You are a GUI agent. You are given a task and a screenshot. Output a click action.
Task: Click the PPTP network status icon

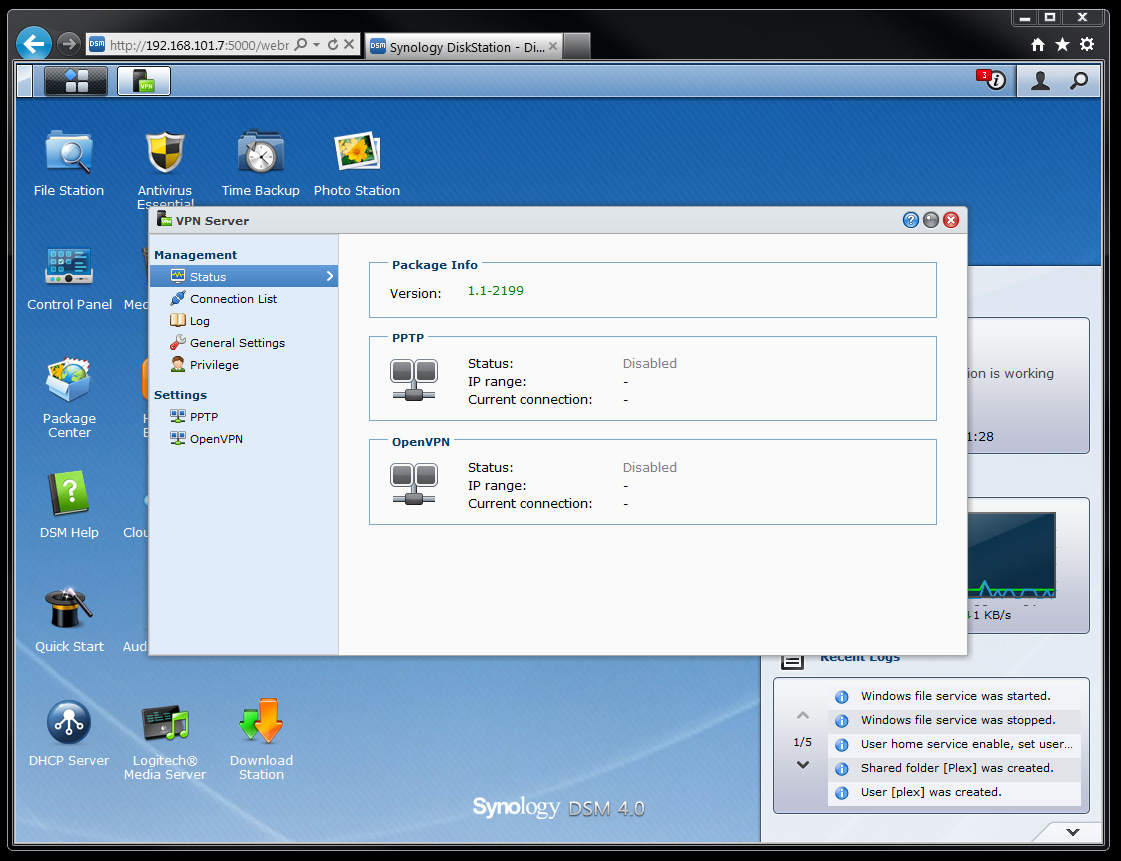coord(413,380)
